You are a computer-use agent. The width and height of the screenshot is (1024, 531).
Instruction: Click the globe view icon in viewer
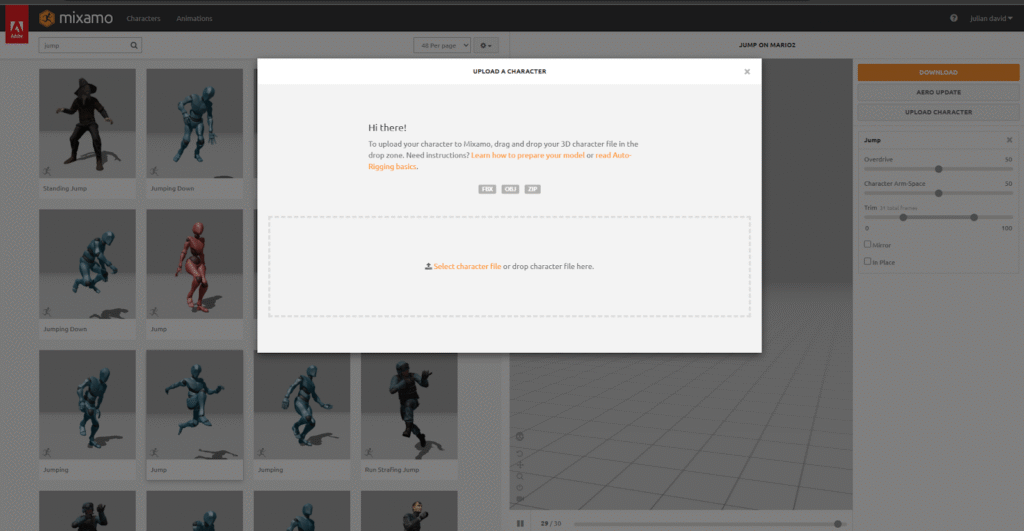(x=520, y=436)
